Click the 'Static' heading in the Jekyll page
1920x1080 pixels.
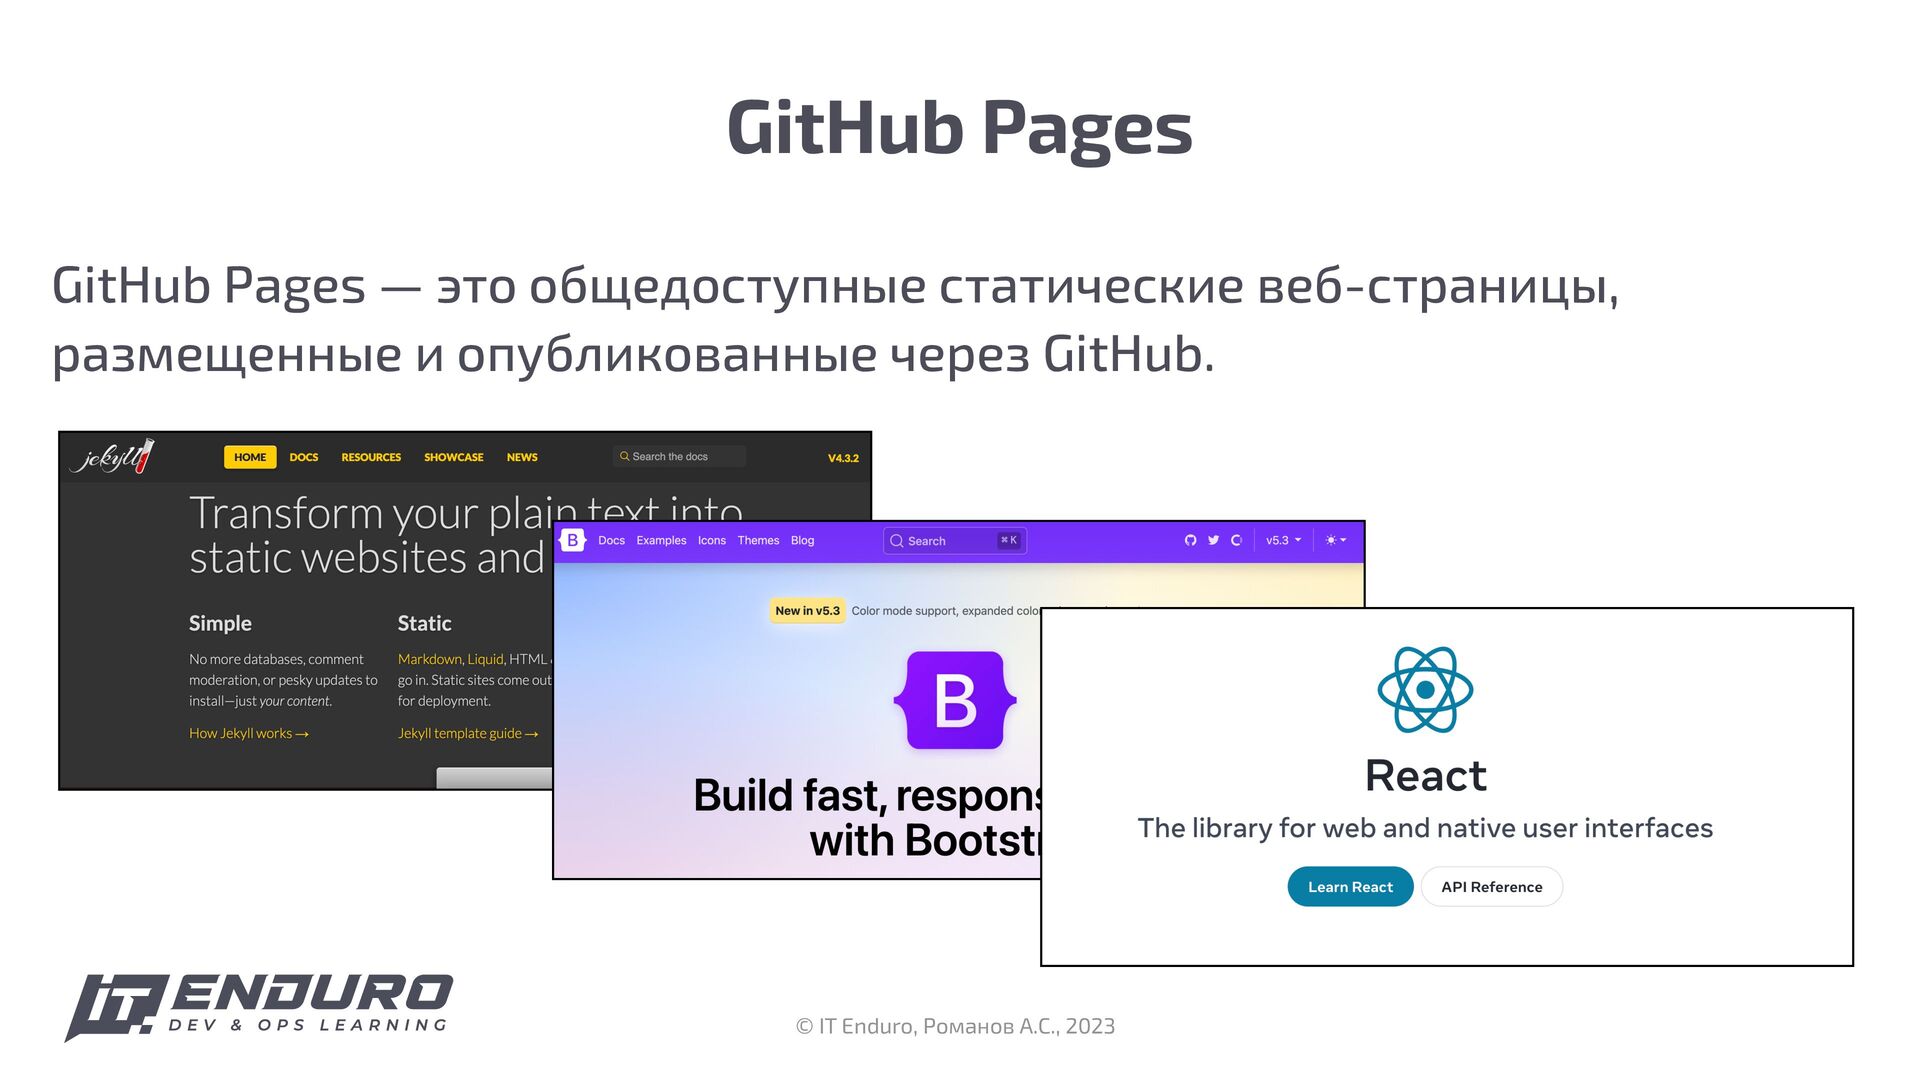(x=424, y=623)
